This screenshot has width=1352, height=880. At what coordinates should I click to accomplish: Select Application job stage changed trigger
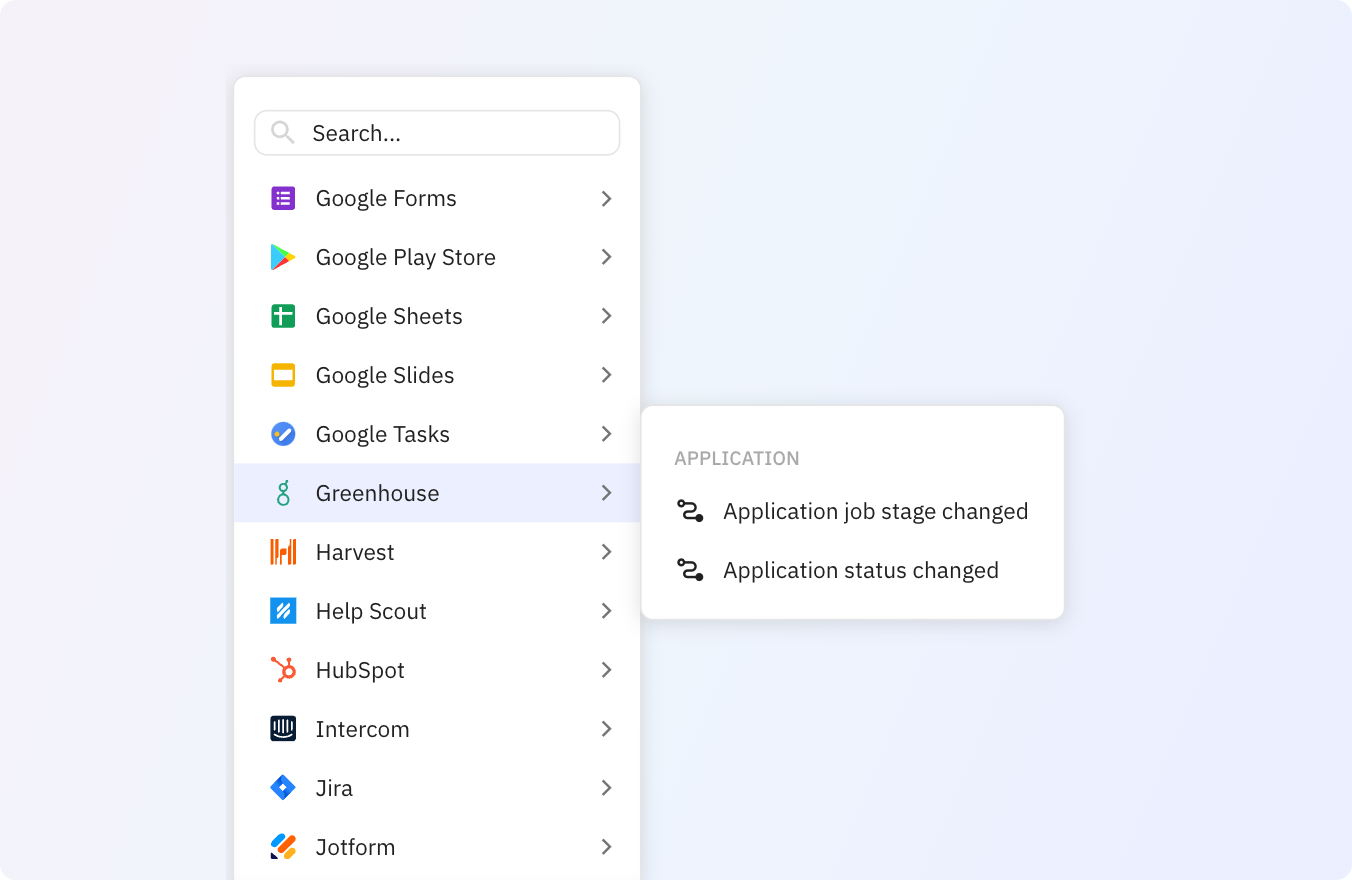pyautogui.click(x=852, y=511)
